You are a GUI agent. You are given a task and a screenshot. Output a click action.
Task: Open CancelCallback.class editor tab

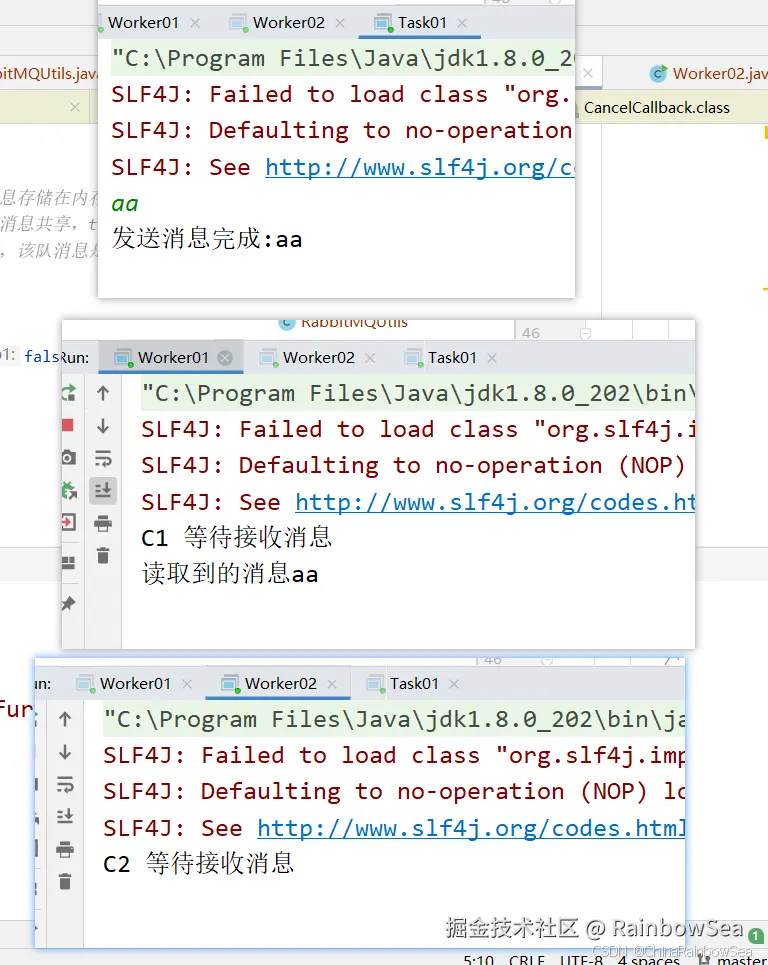657,108
